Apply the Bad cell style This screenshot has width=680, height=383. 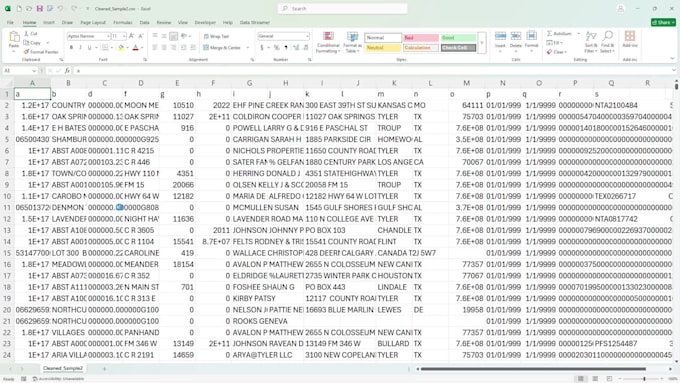pyautogui.click(x=420, y=38)
